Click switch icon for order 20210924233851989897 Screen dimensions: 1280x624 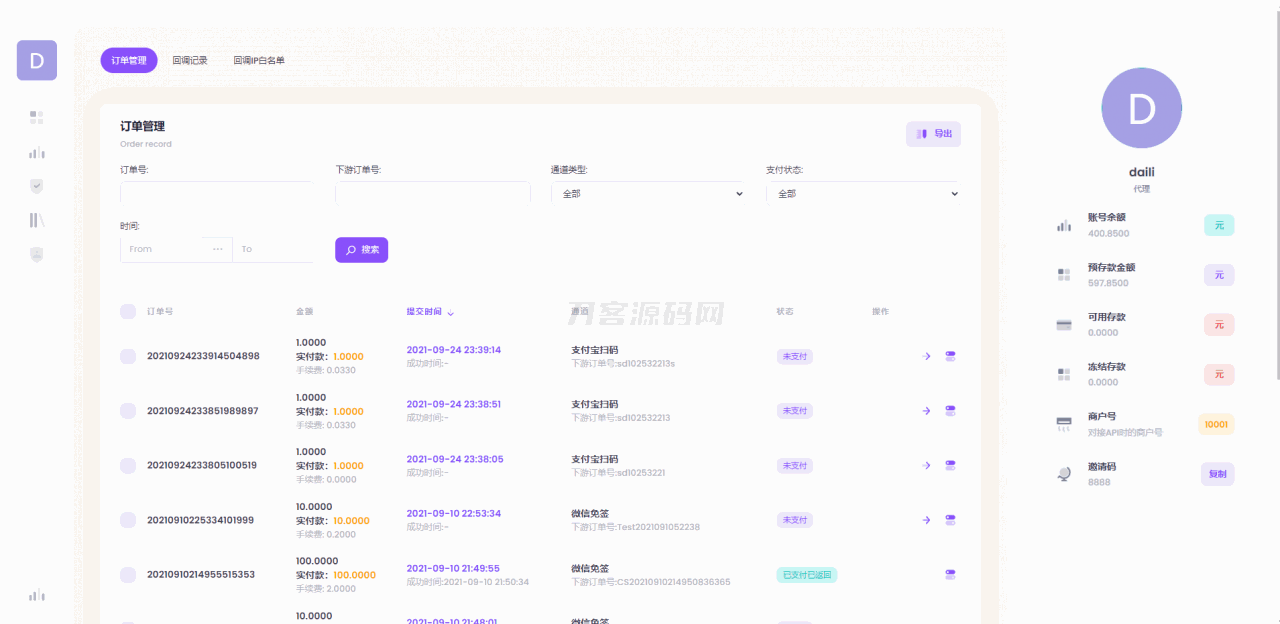pyautogui.click(x=950, y=410)
